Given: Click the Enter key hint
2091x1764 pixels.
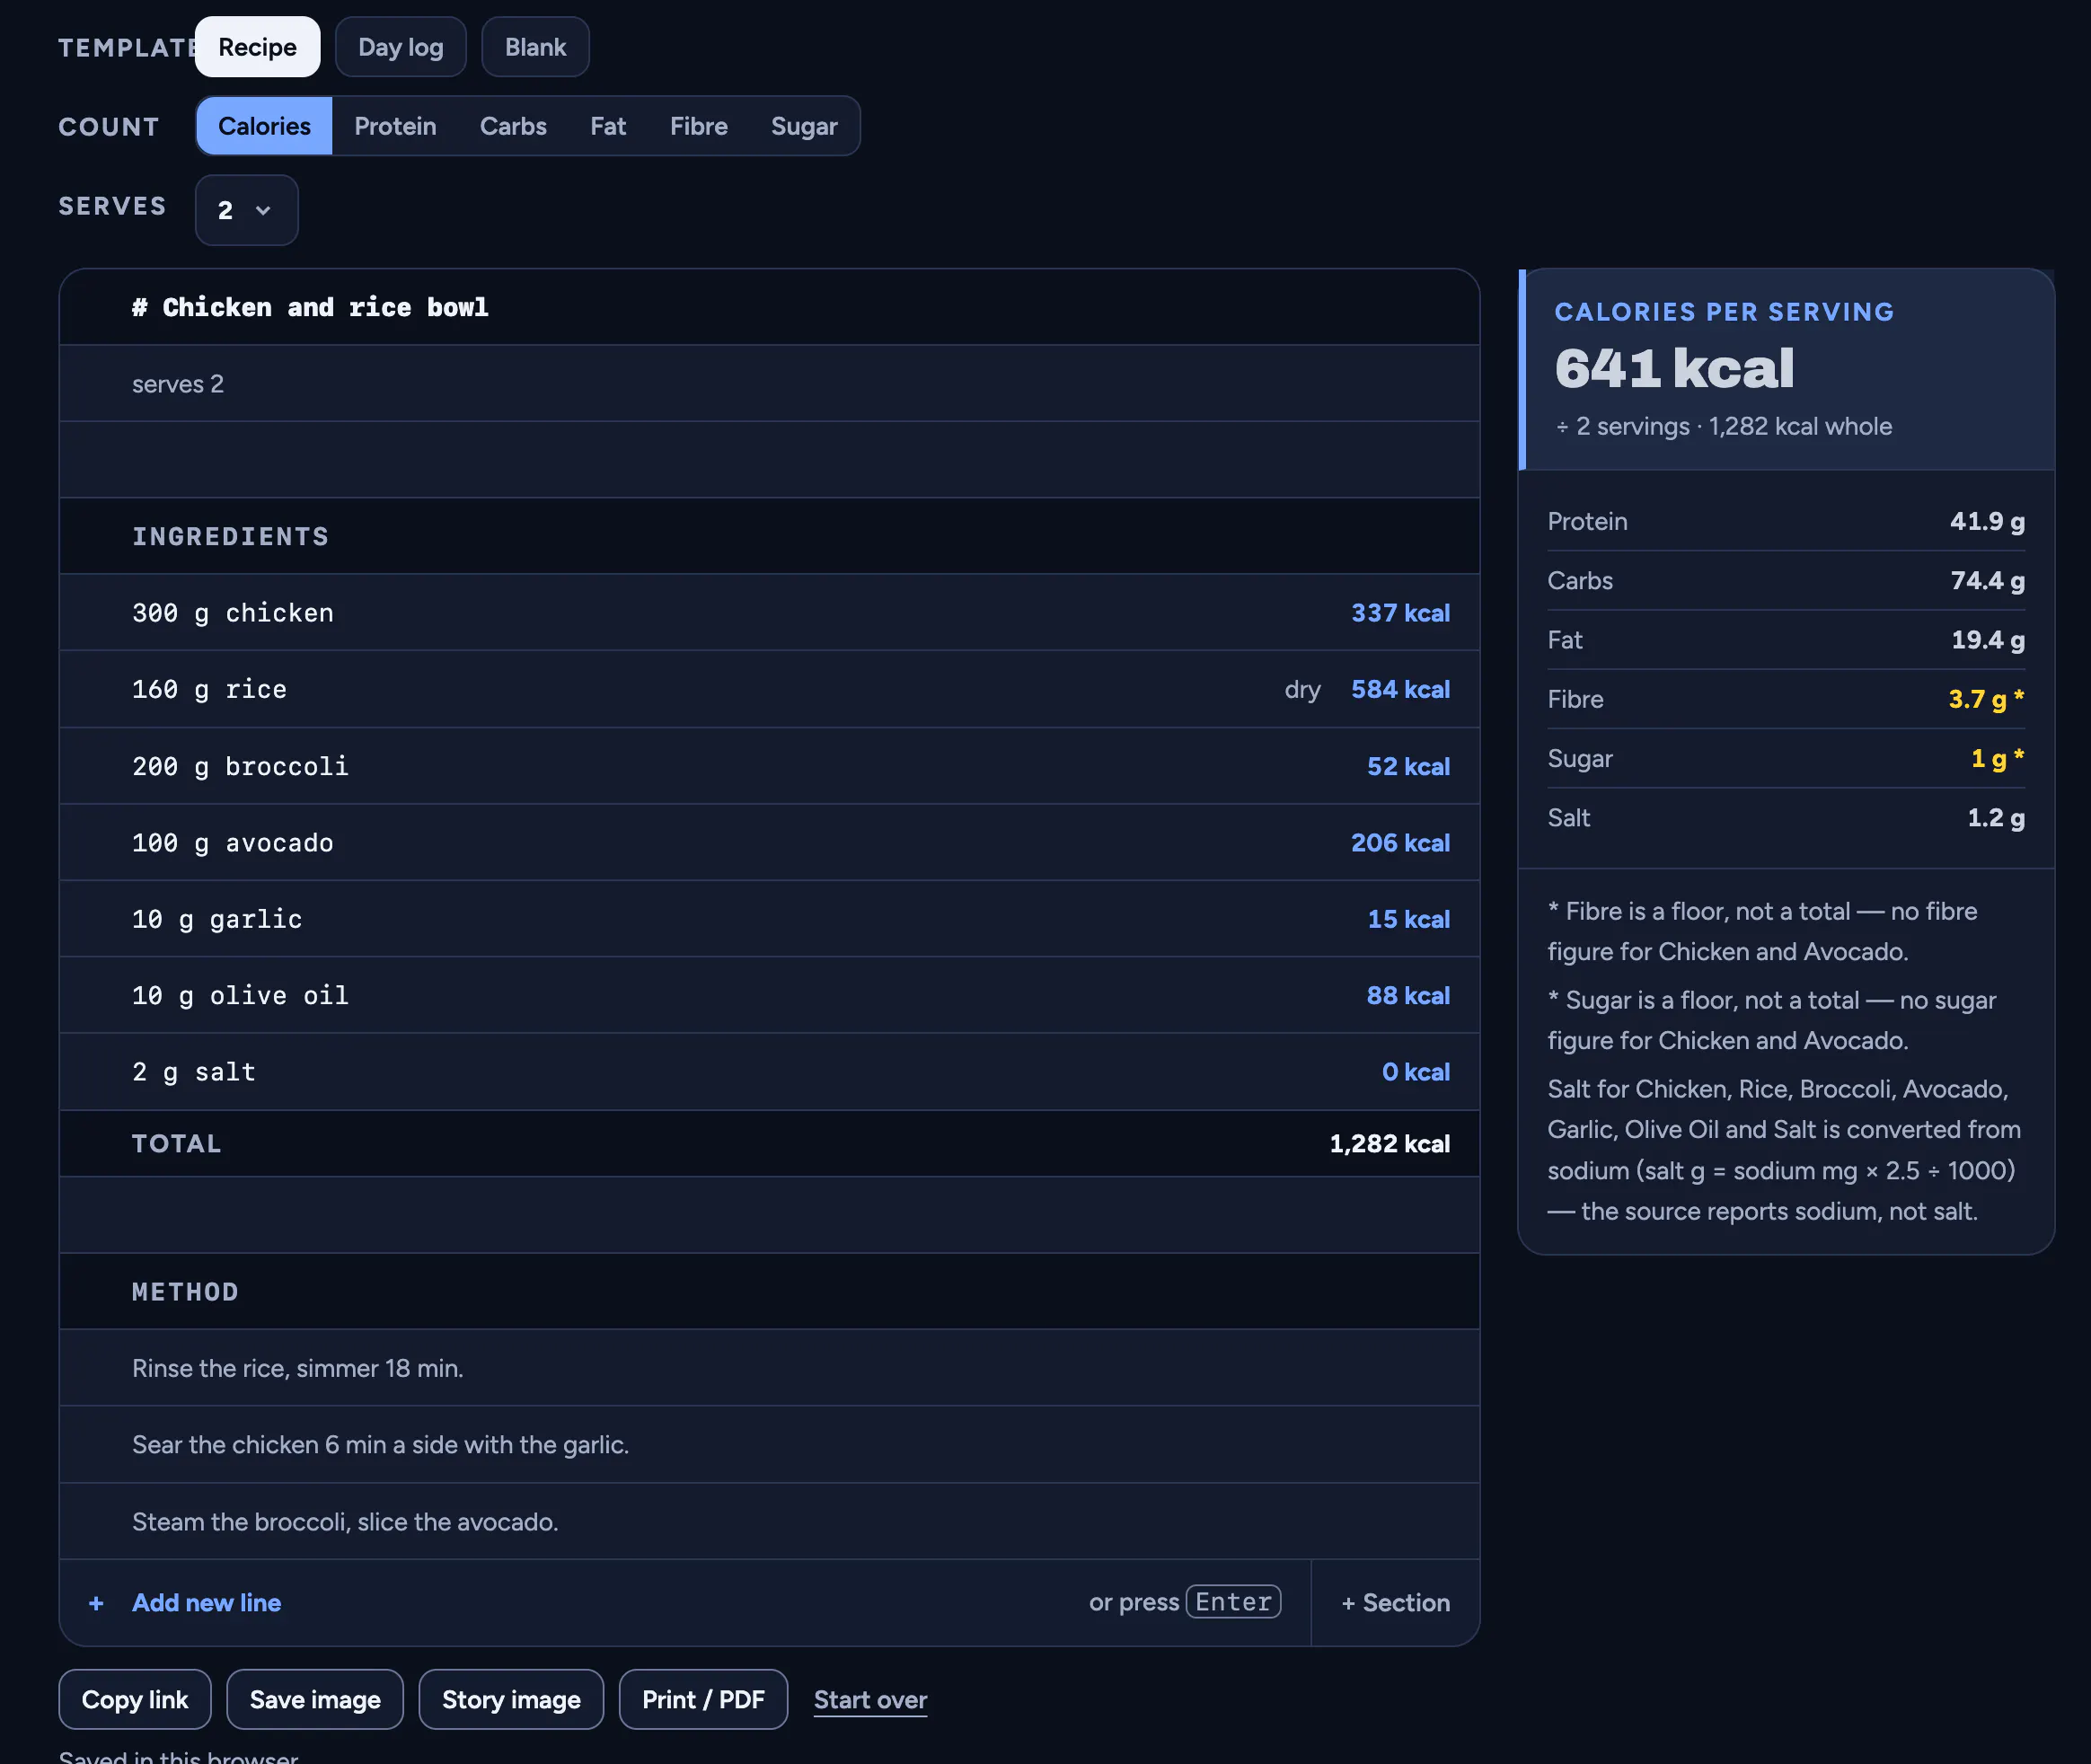Looking at the screenshot, I should point(1233,1602).
